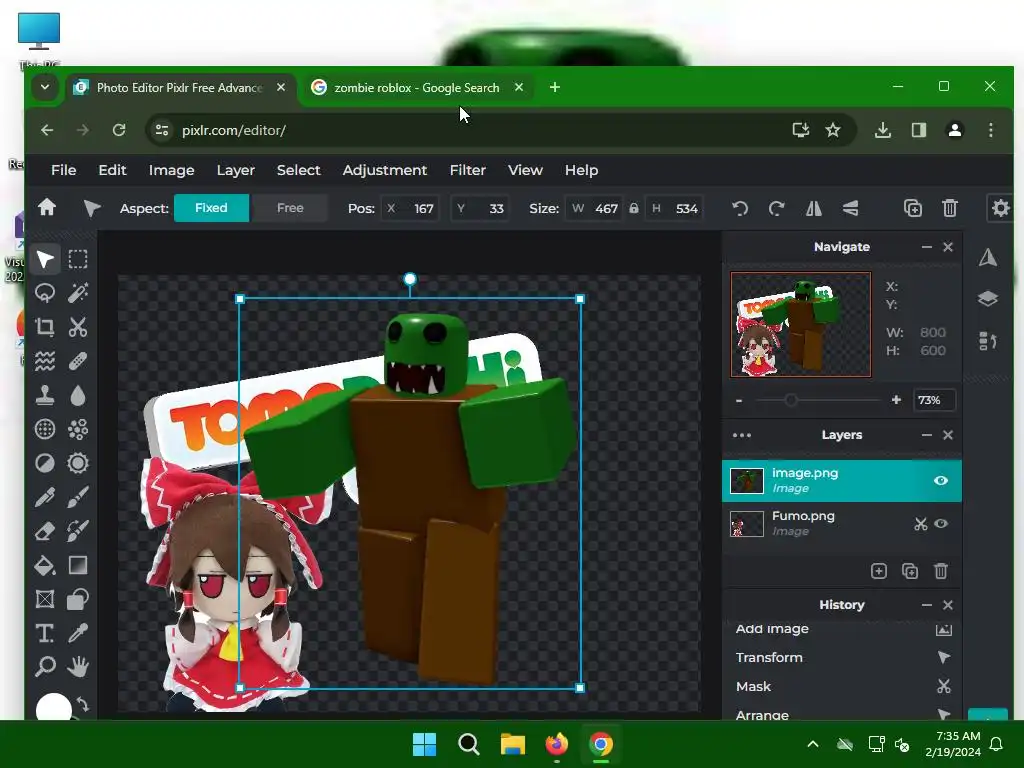The image size is (1024, 768).
Task: Click the mask scissors icon on Fumo.png
Action: click(920, 524)
